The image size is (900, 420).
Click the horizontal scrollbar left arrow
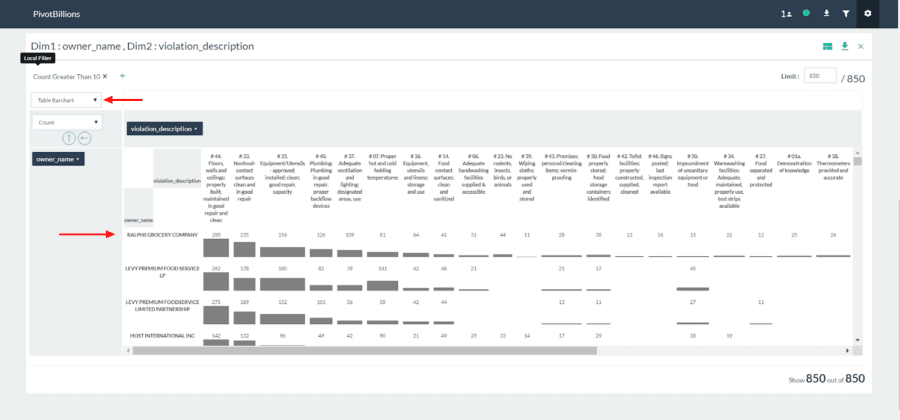click(128, 350)
